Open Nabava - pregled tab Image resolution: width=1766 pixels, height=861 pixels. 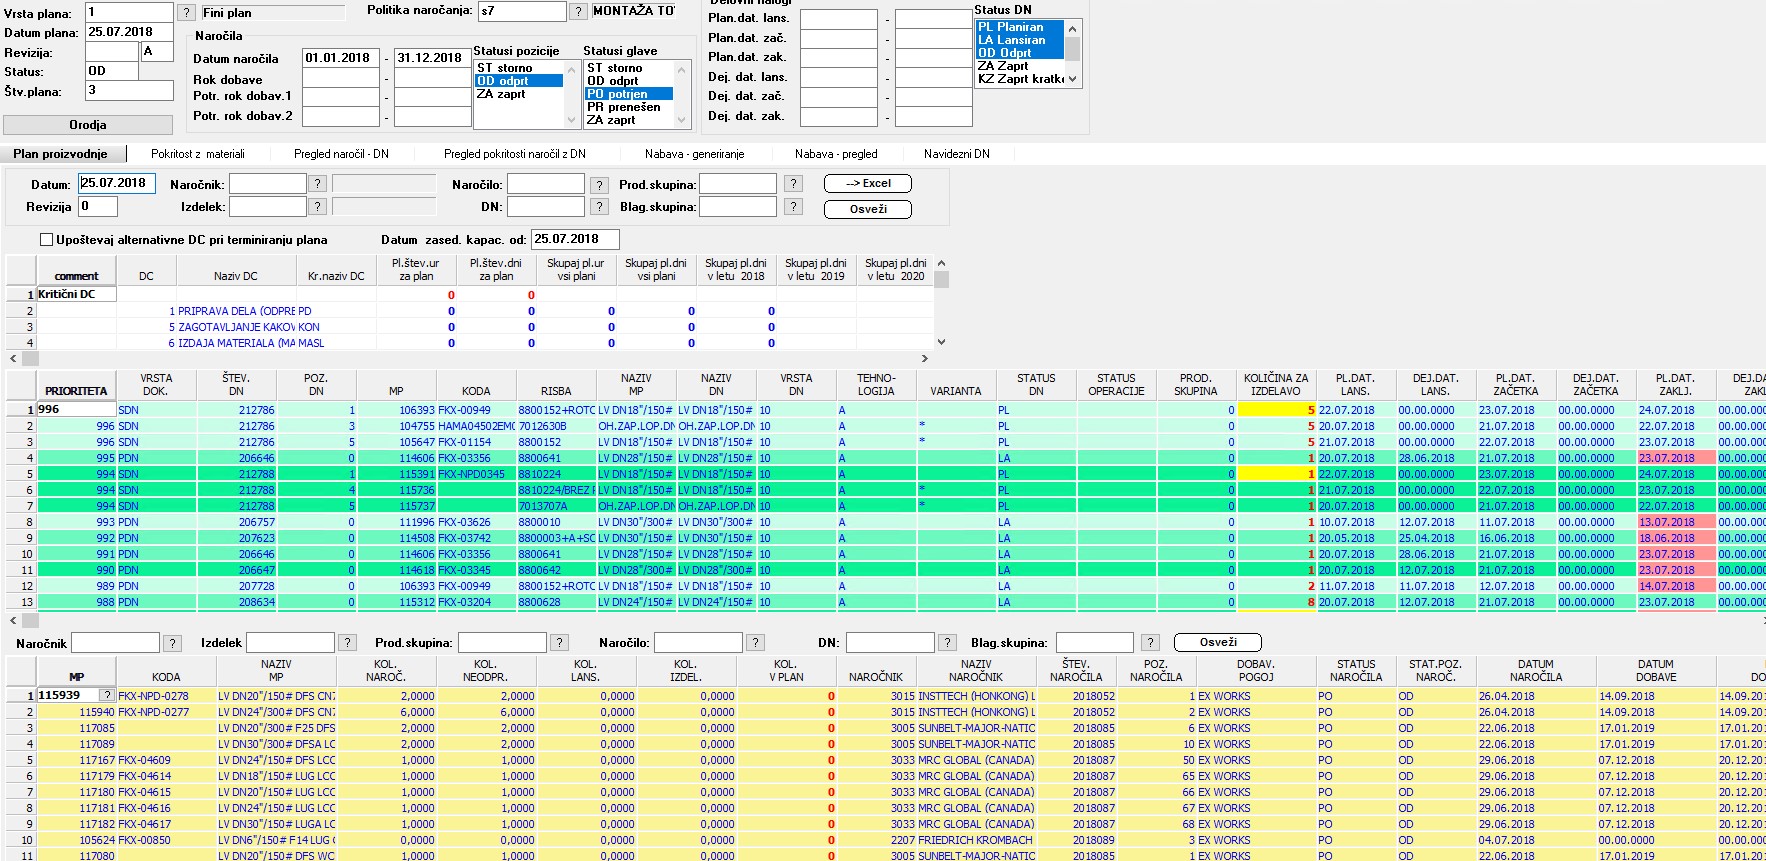click(x=836, y=154)
